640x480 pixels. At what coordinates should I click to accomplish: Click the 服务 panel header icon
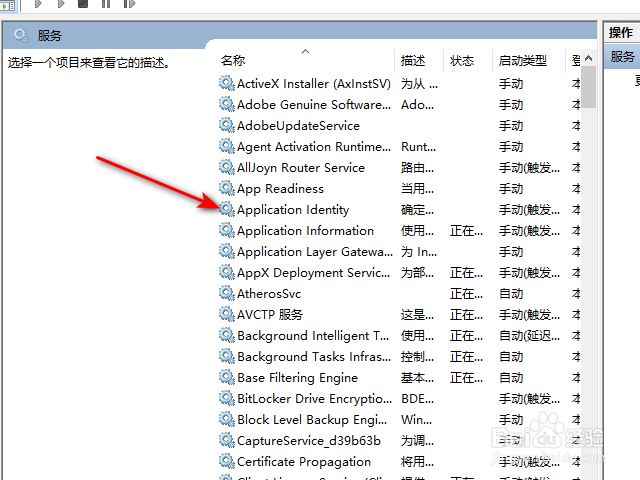21,36
